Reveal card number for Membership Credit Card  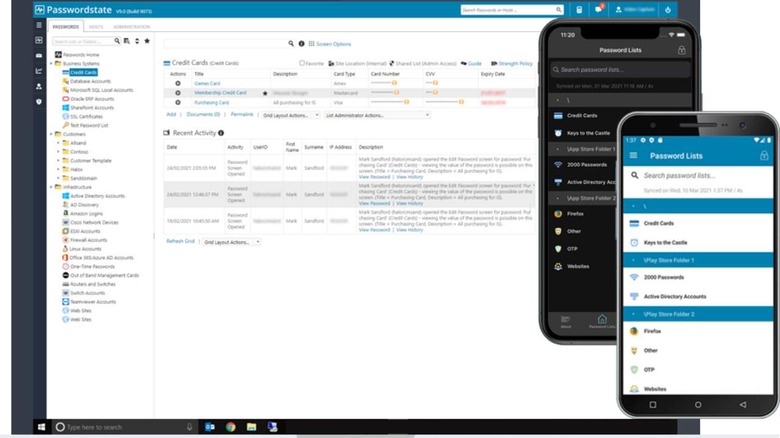[396, 92]
